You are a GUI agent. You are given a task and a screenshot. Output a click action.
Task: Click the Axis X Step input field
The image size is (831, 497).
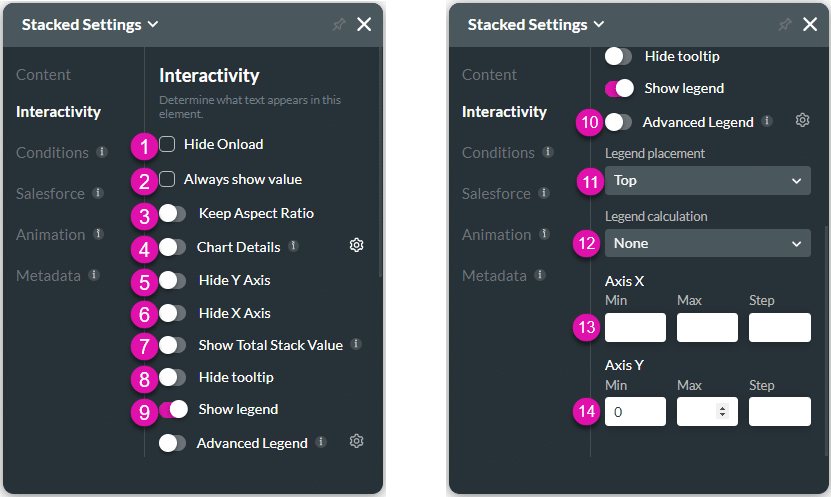pyautogui.click(x=779, y=327)
